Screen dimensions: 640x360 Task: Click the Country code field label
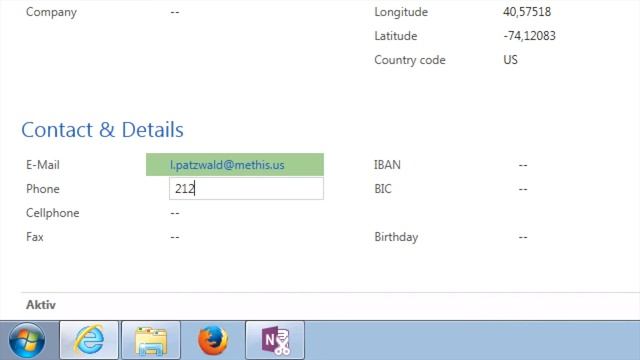pos(410,60)
